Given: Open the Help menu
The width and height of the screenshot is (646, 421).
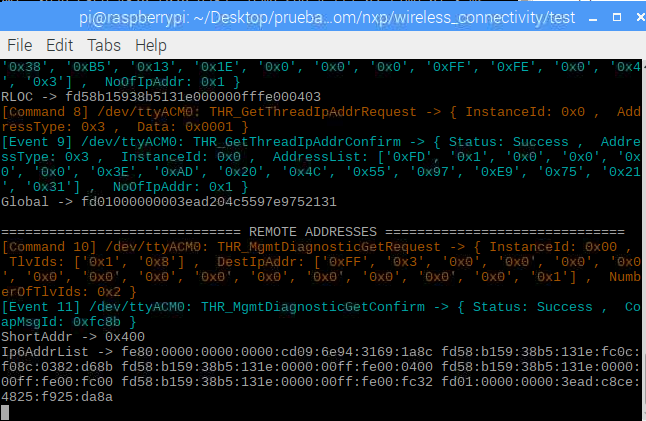Looking at the screenshot, I should [x=151, y=46].
